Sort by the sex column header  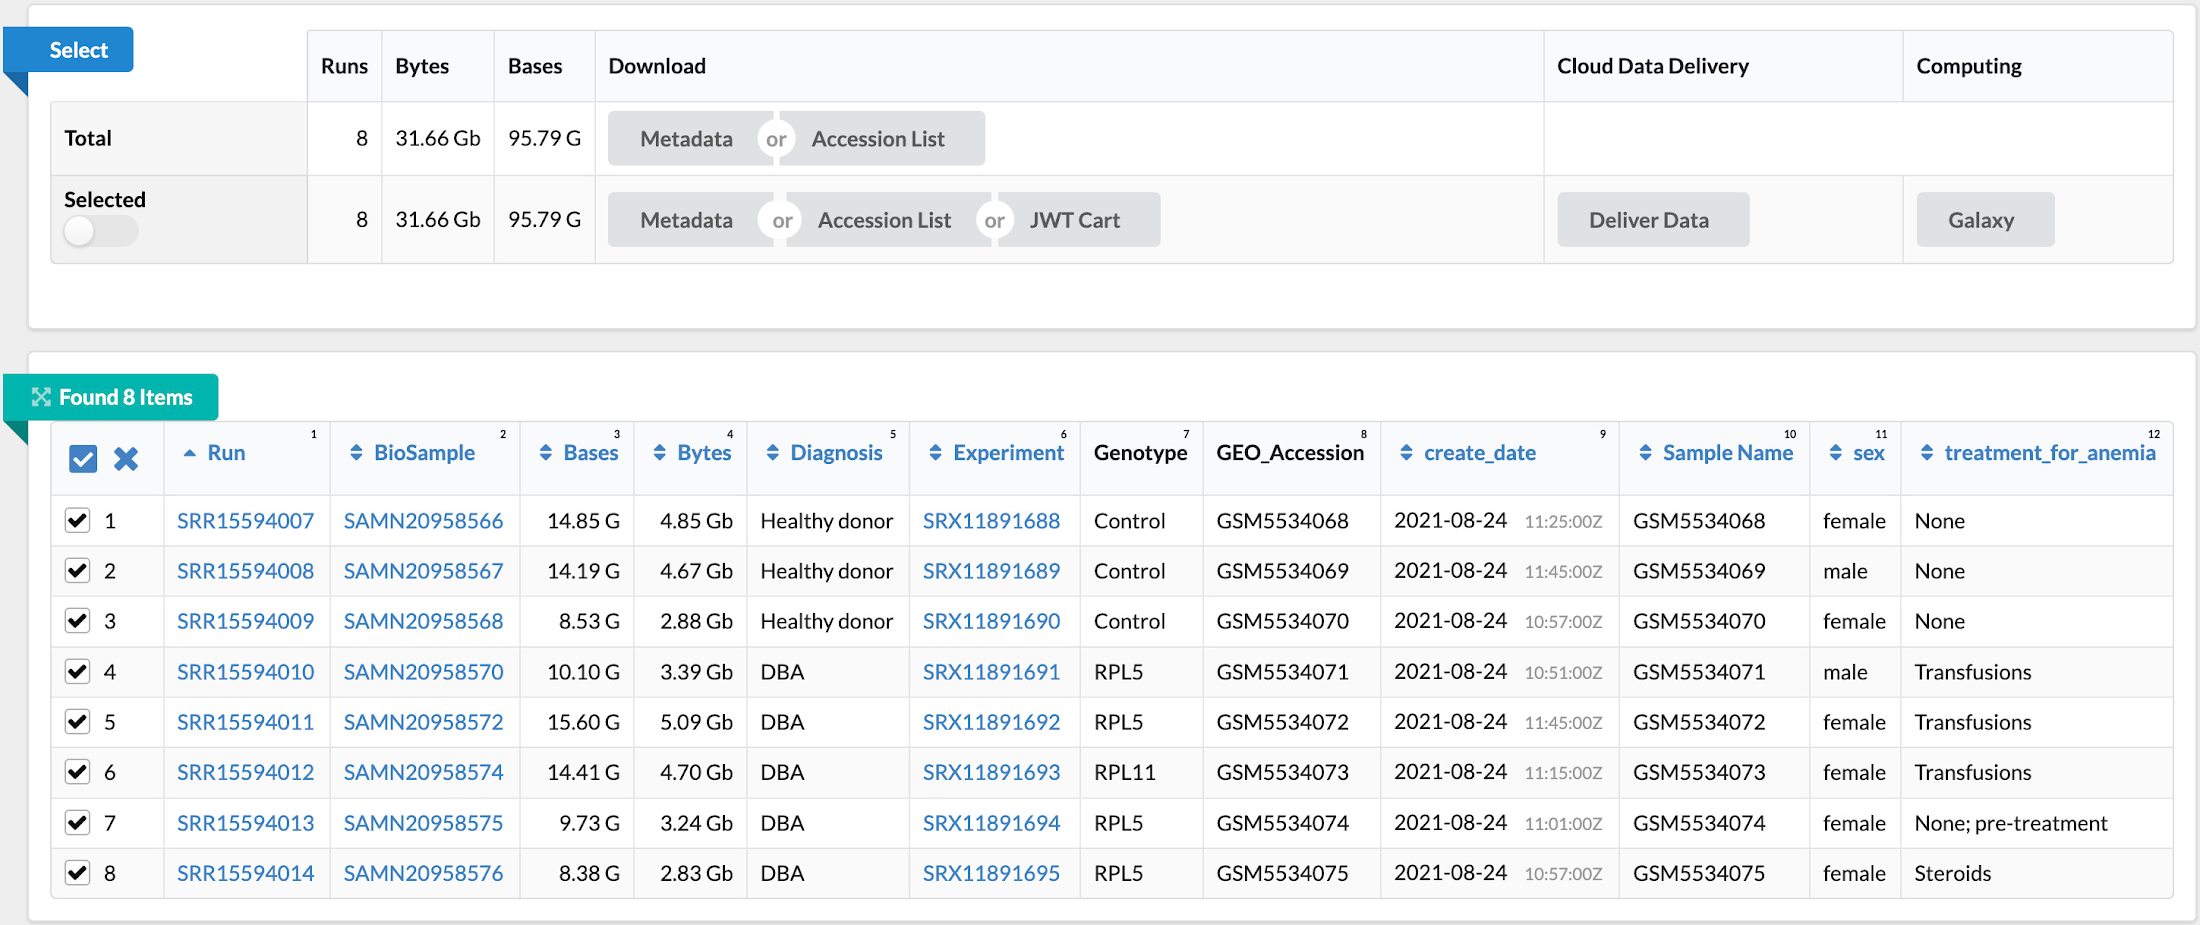1868,453
